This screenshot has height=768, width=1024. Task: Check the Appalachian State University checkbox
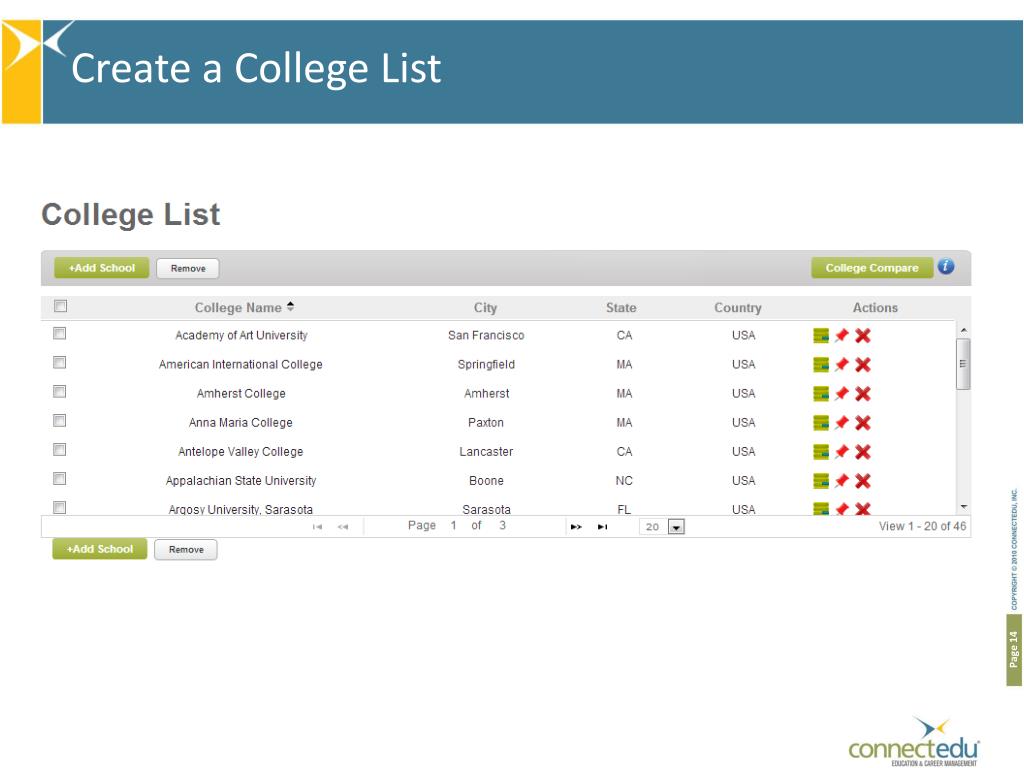[x=59, y=479]
